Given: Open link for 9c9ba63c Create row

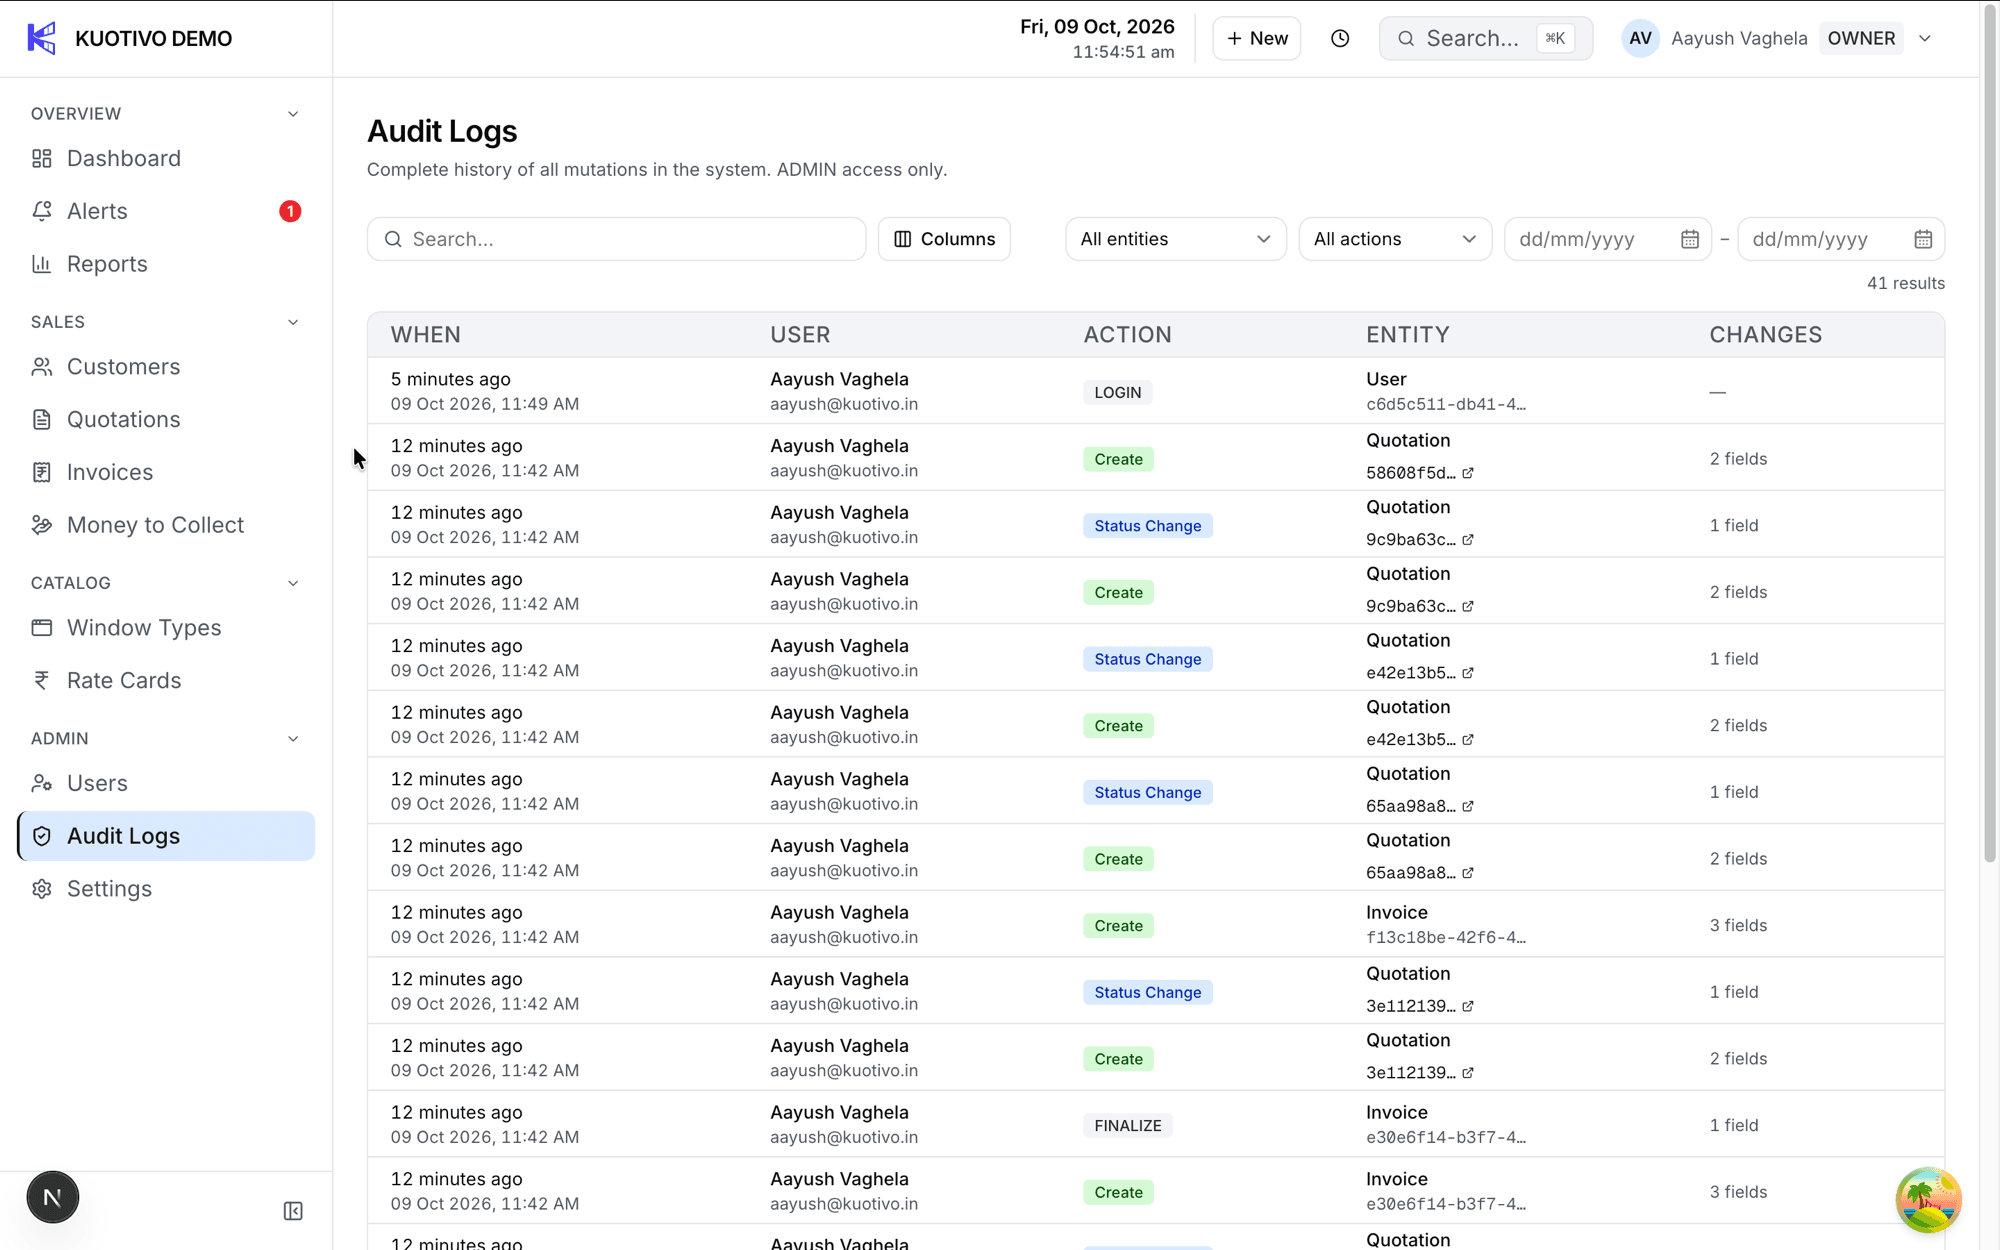Looking at the screenshot, I should click(x=1468, y=606).
